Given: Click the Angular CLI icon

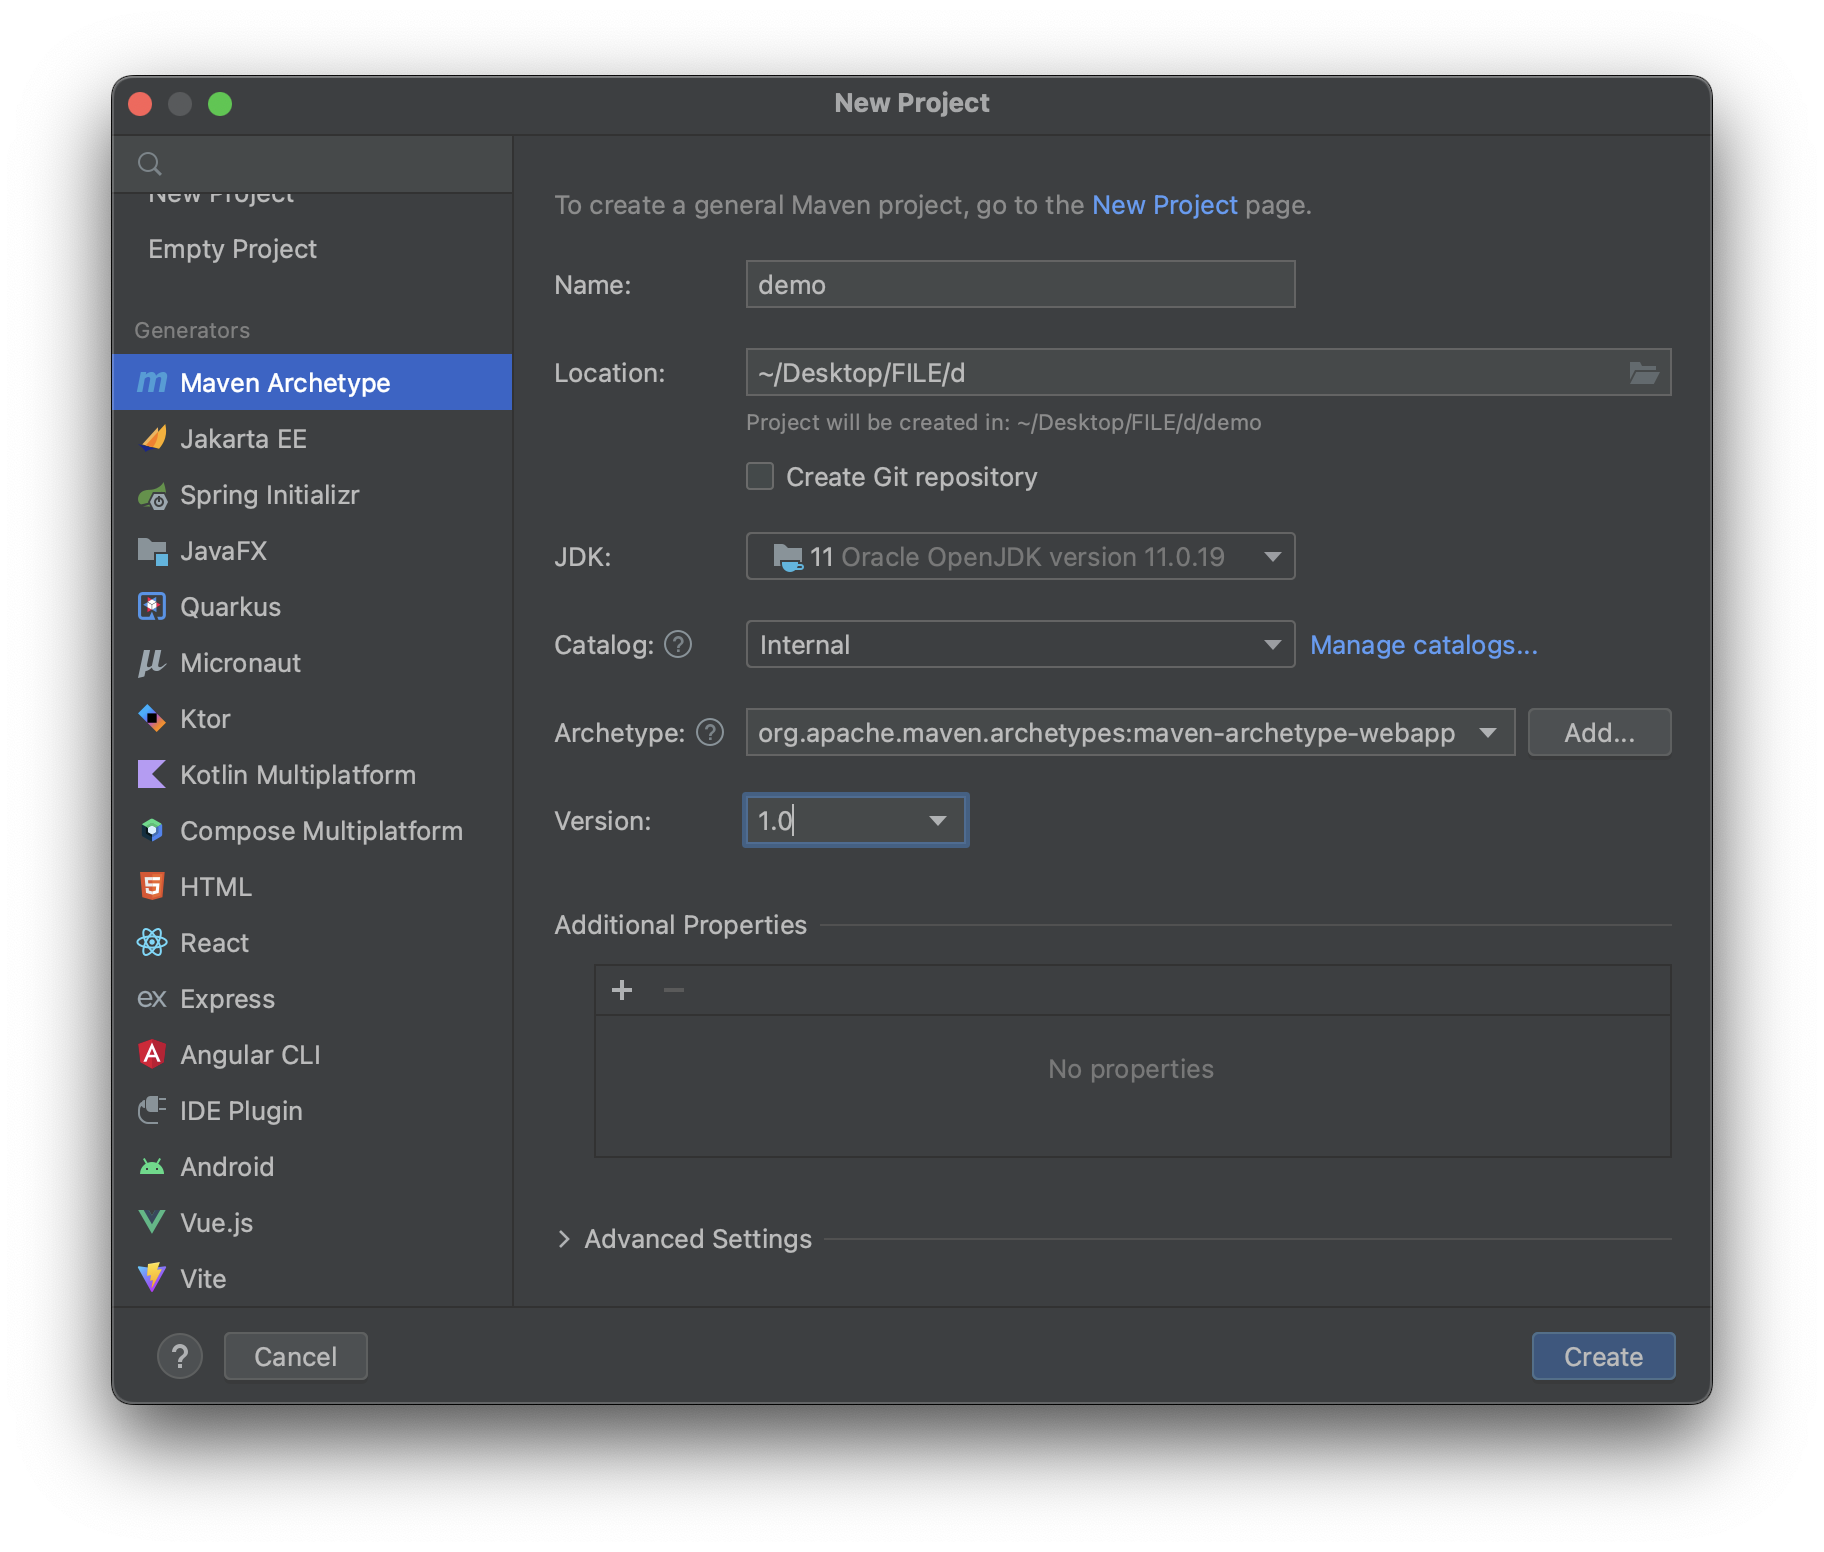Looking at the screenshot, I should click(152, 1054).
